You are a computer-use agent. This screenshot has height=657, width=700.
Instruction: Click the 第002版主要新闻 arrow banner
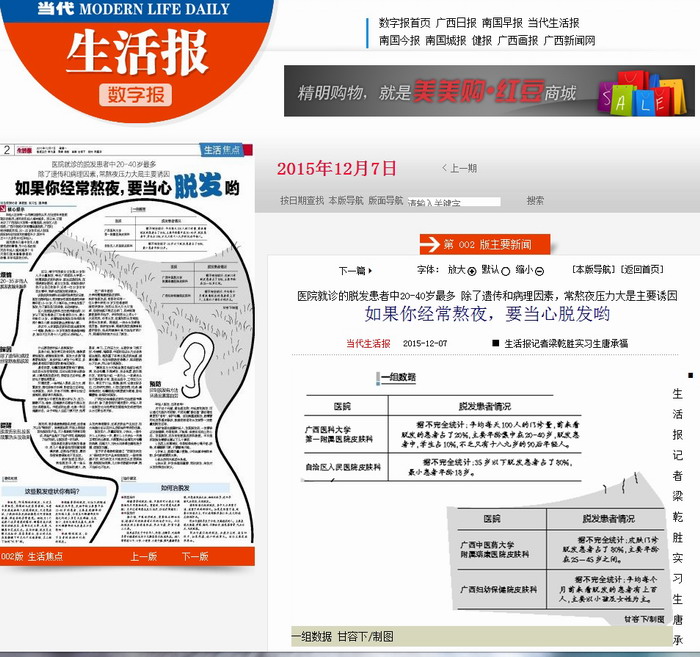coord(485,244)
